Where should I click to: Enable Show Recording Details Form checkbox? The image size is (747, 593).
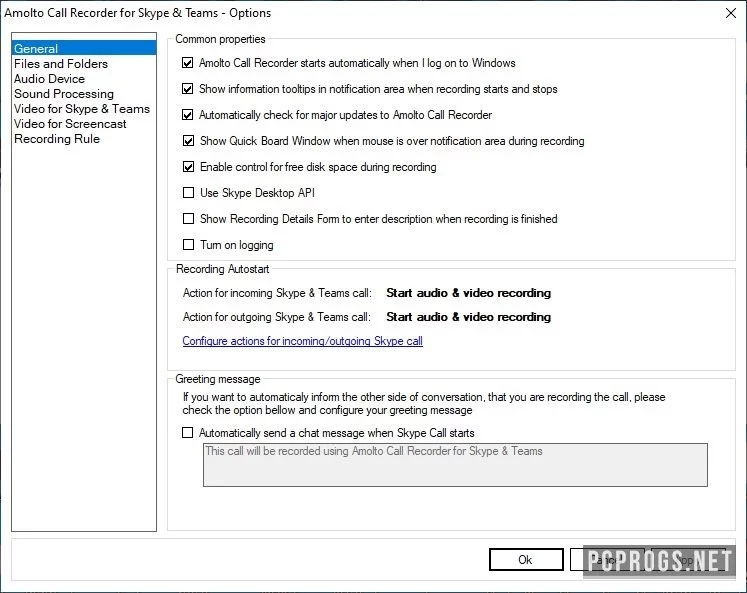[x=189, y=219]
